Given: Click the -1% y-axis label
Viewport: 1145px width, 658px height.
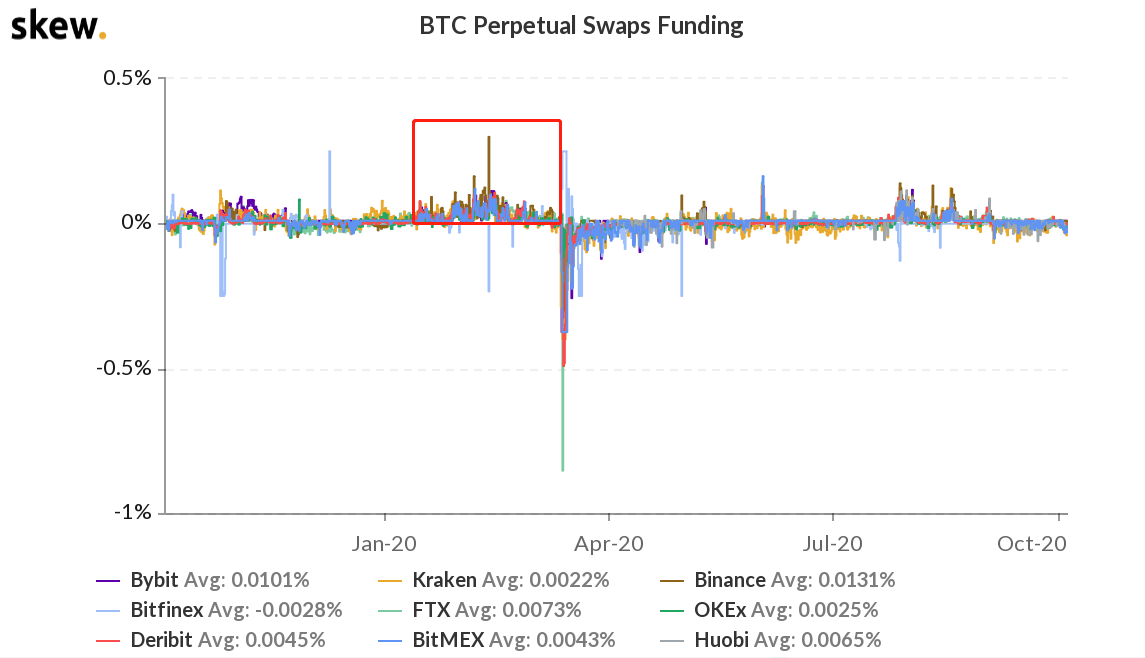Looking at the screenshot, I should pos(132,512).
